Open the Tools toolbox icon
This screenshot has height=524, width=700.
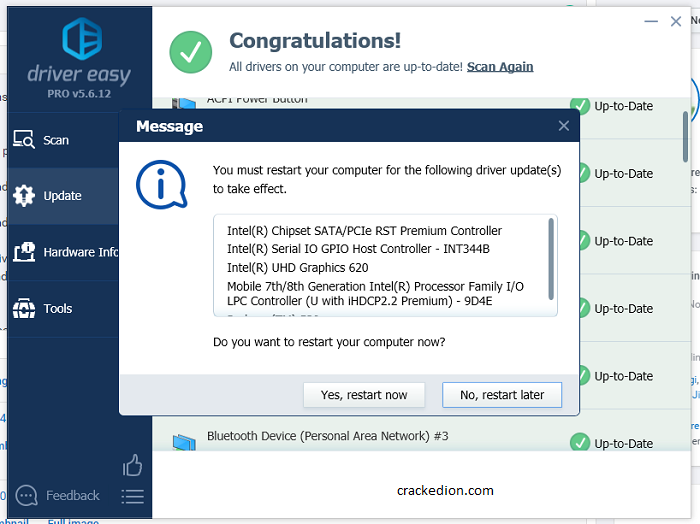tap(24, 308)
